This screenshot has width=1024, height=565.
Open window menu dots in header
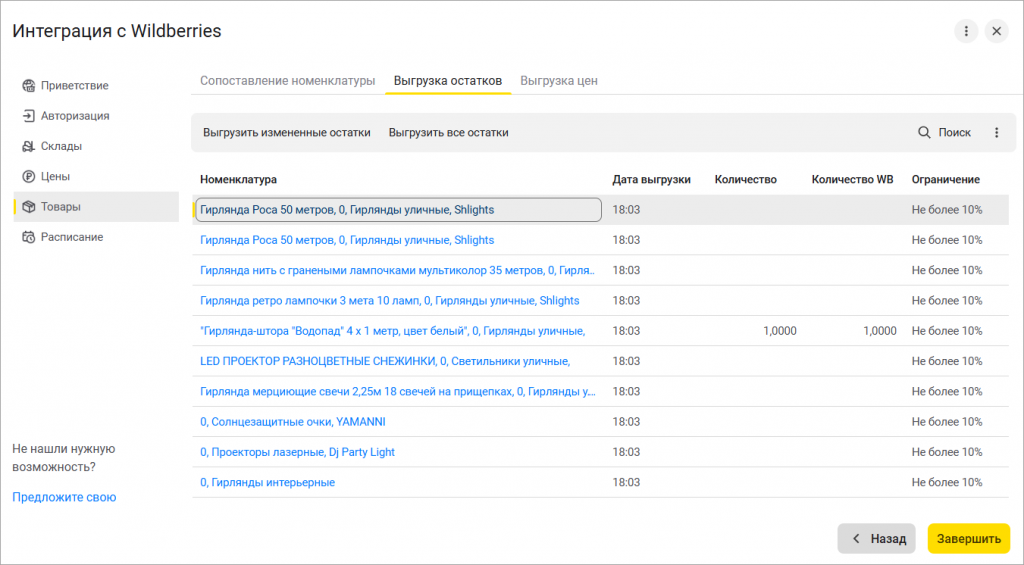point(966,31)
